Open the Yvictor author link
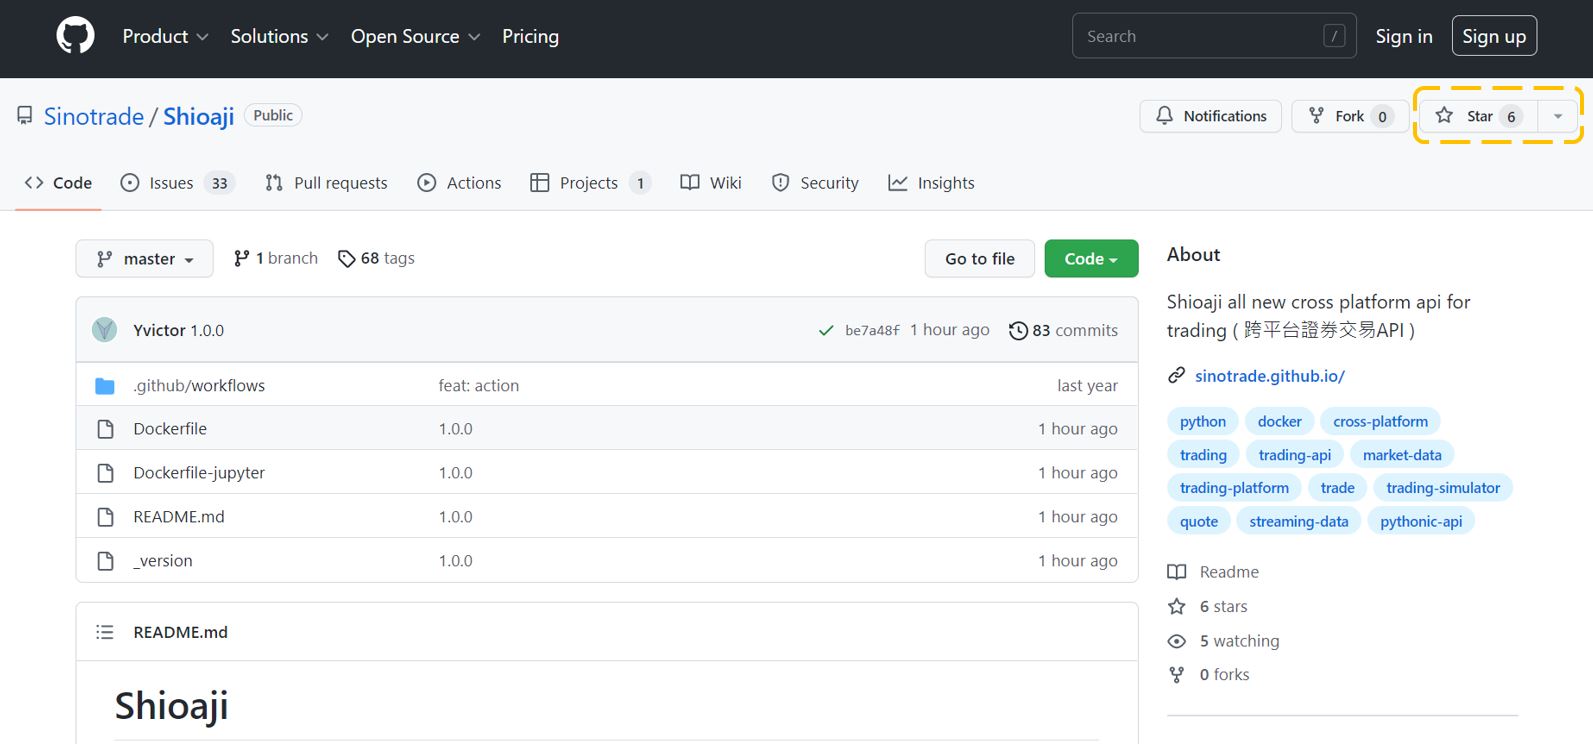Image resolution: width=1593 pixels, height=751 pixels. [159, 330]
